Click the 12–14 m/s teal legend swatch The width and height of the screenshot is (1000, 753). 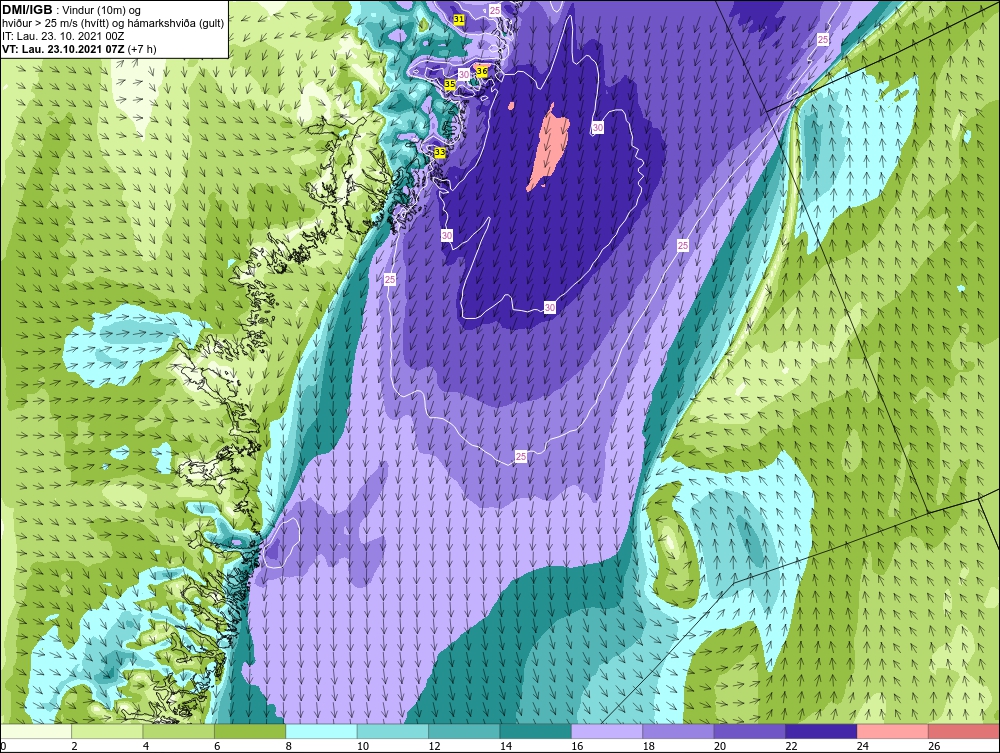(x=464, y=731)
